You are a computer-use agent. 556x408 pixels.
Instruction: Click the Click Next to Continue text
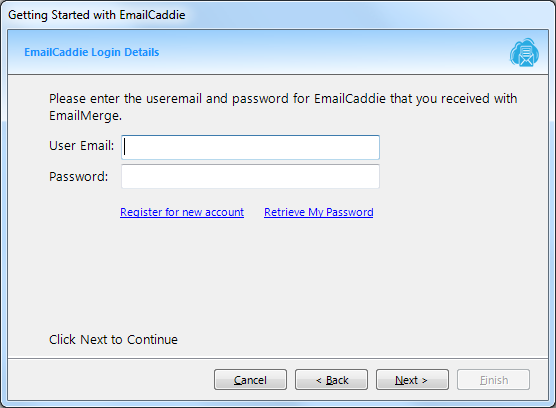(x=113, y=340)
